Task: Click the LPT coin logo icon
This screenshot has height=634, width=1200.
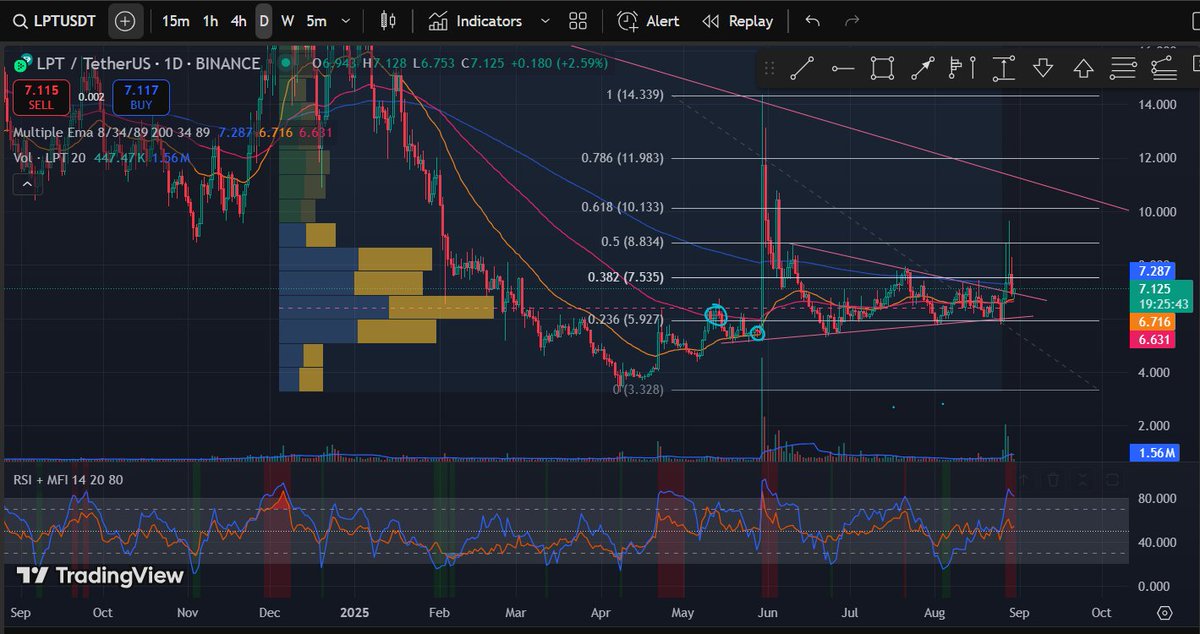Action: click(21, 64)
